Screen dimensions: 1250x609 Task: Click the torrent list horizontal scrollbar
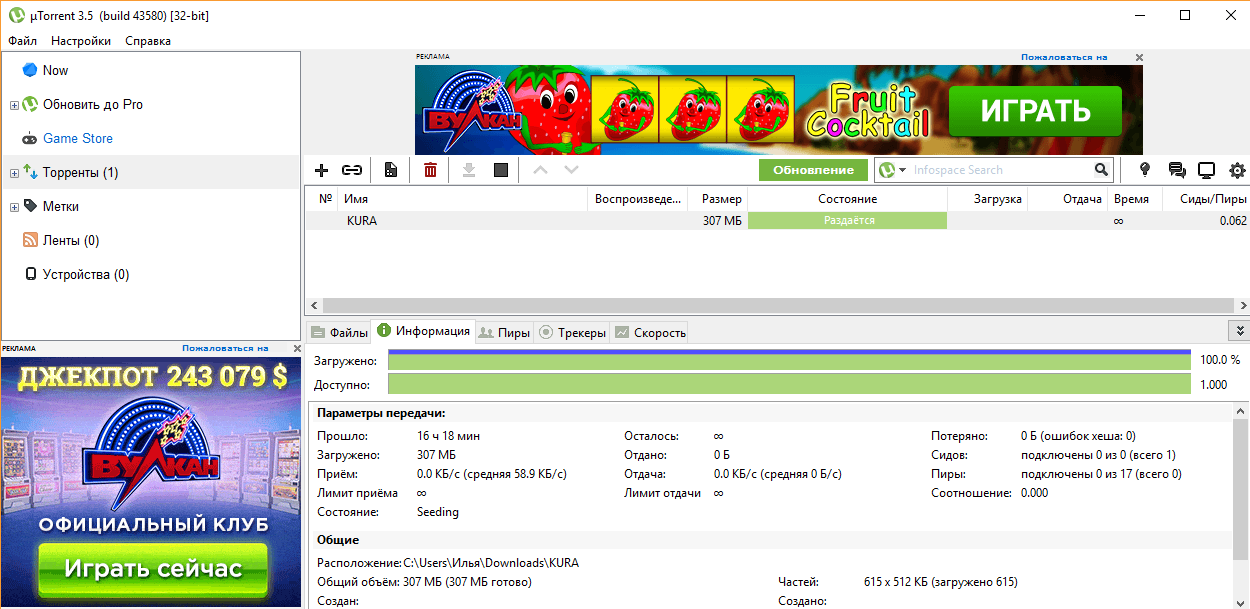coord(777,305)
